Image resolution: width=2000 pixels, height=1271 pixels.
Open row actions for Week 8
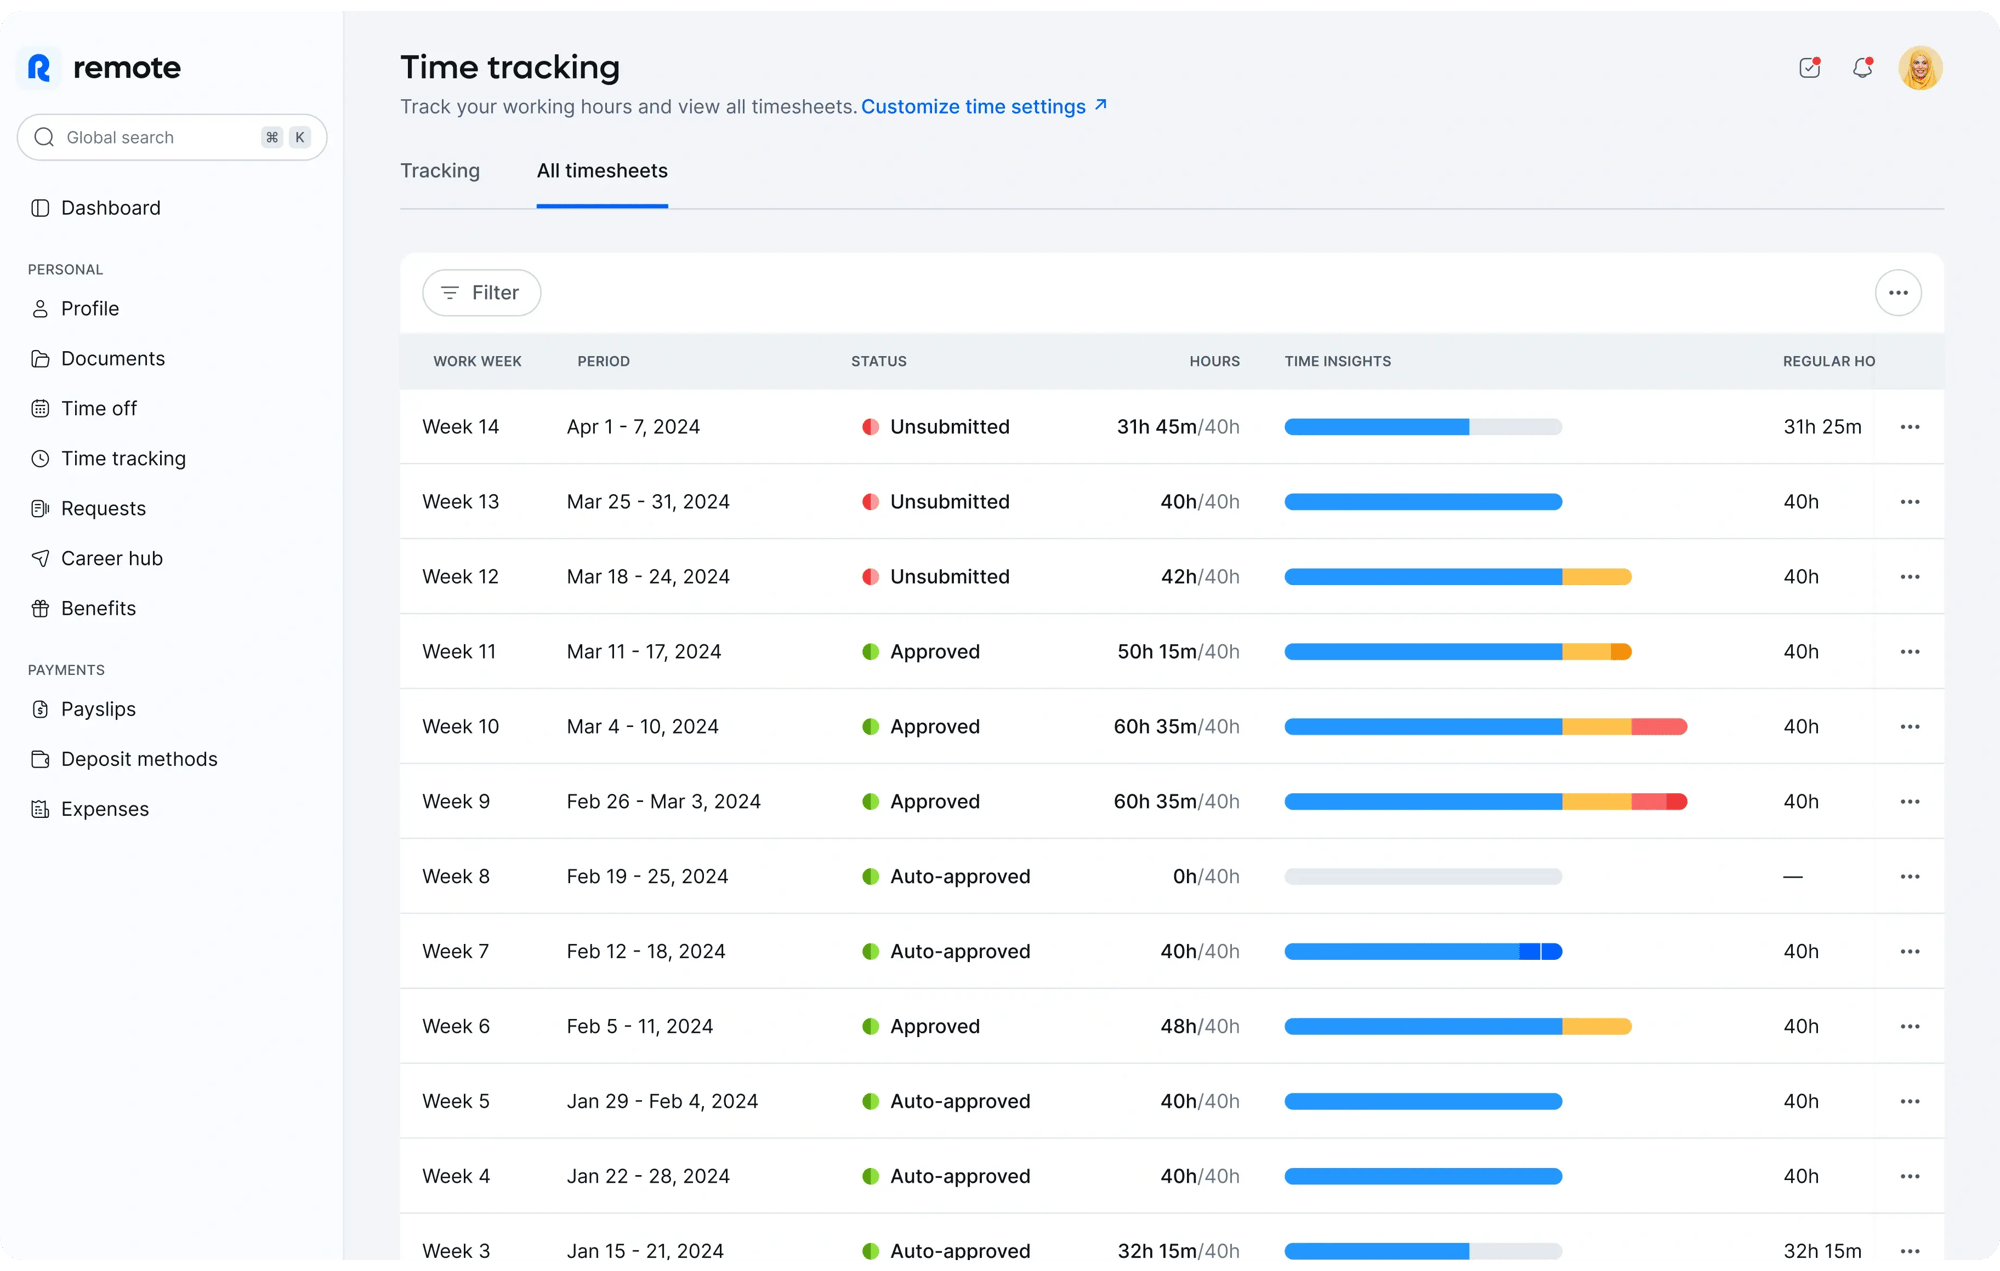(1909, 876)
